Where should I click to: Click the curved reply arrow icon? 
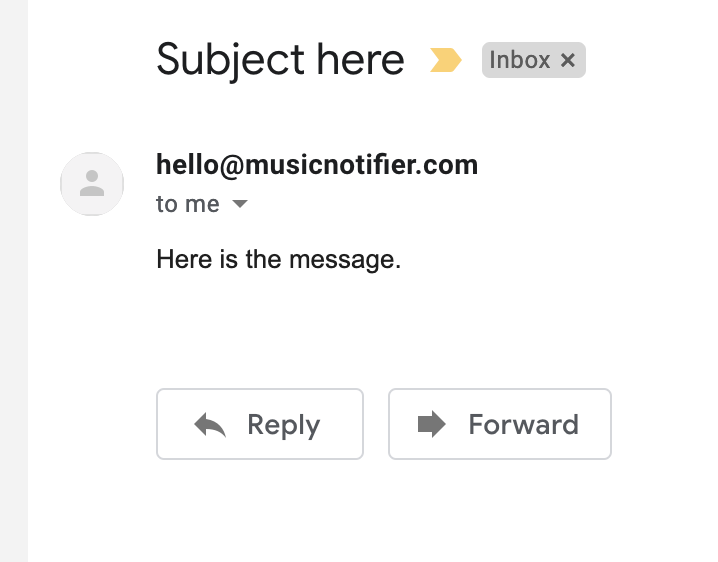coord(210,425)
